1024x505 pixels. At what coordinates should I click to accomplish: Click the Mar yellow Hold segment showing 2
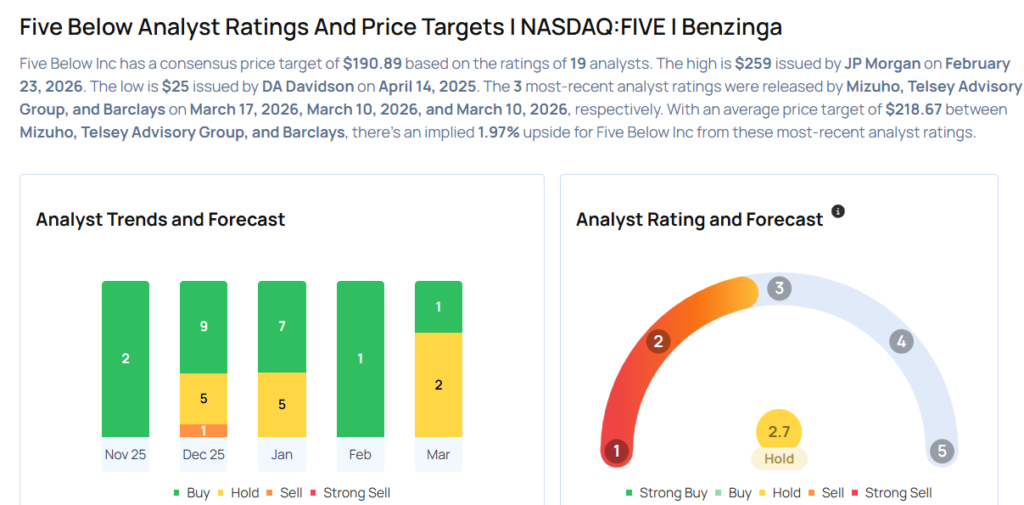pos(438,385)
